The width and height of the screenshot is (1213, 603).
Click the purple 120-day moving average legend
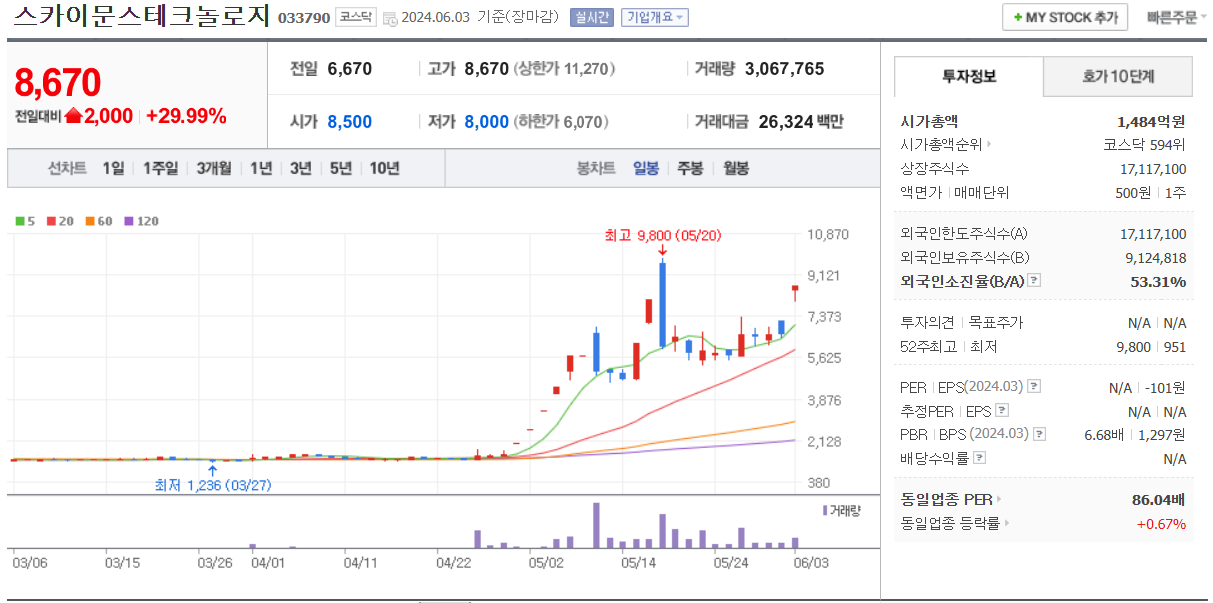pos(141,221)
